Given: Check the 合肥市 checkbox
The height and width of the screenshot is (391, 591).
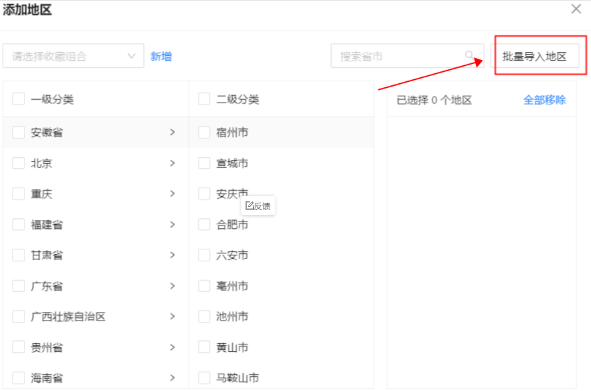Looking at the screenshot, I should point(204,225).
